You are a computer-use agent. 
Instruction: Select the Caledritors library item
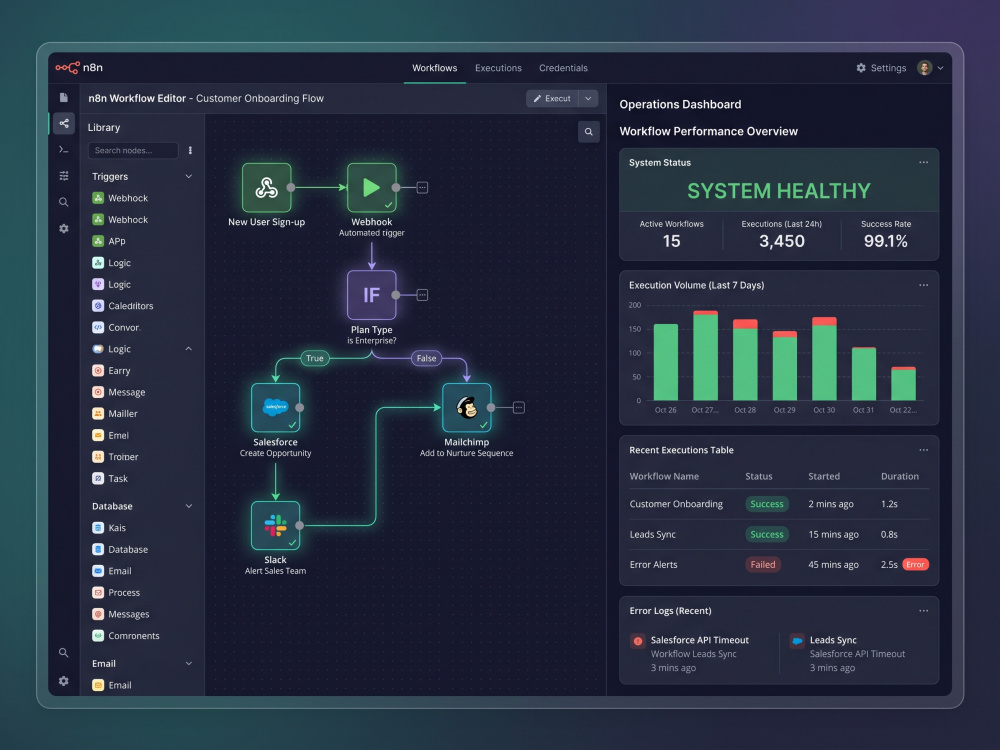[123, 306]
